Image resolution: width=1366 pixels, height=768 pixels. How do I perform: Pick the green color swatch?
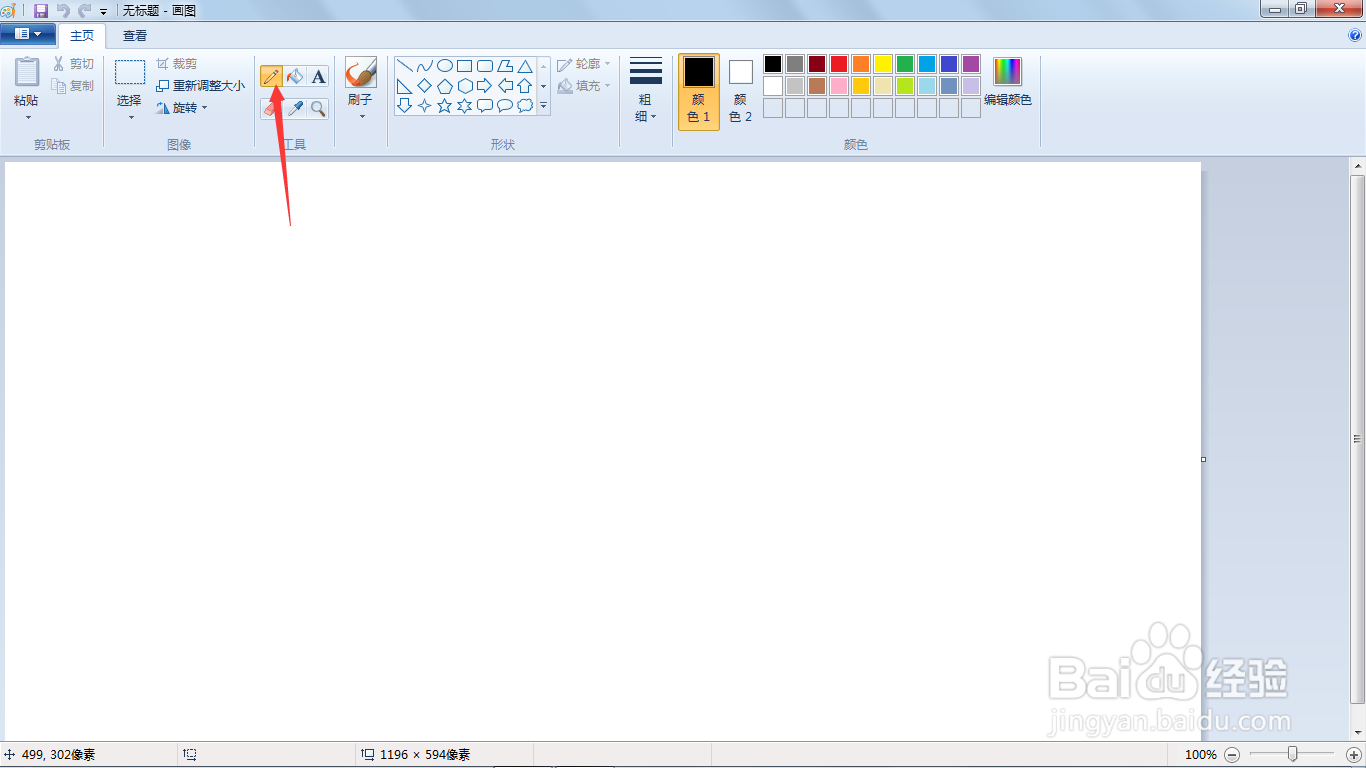pos(905,64)
